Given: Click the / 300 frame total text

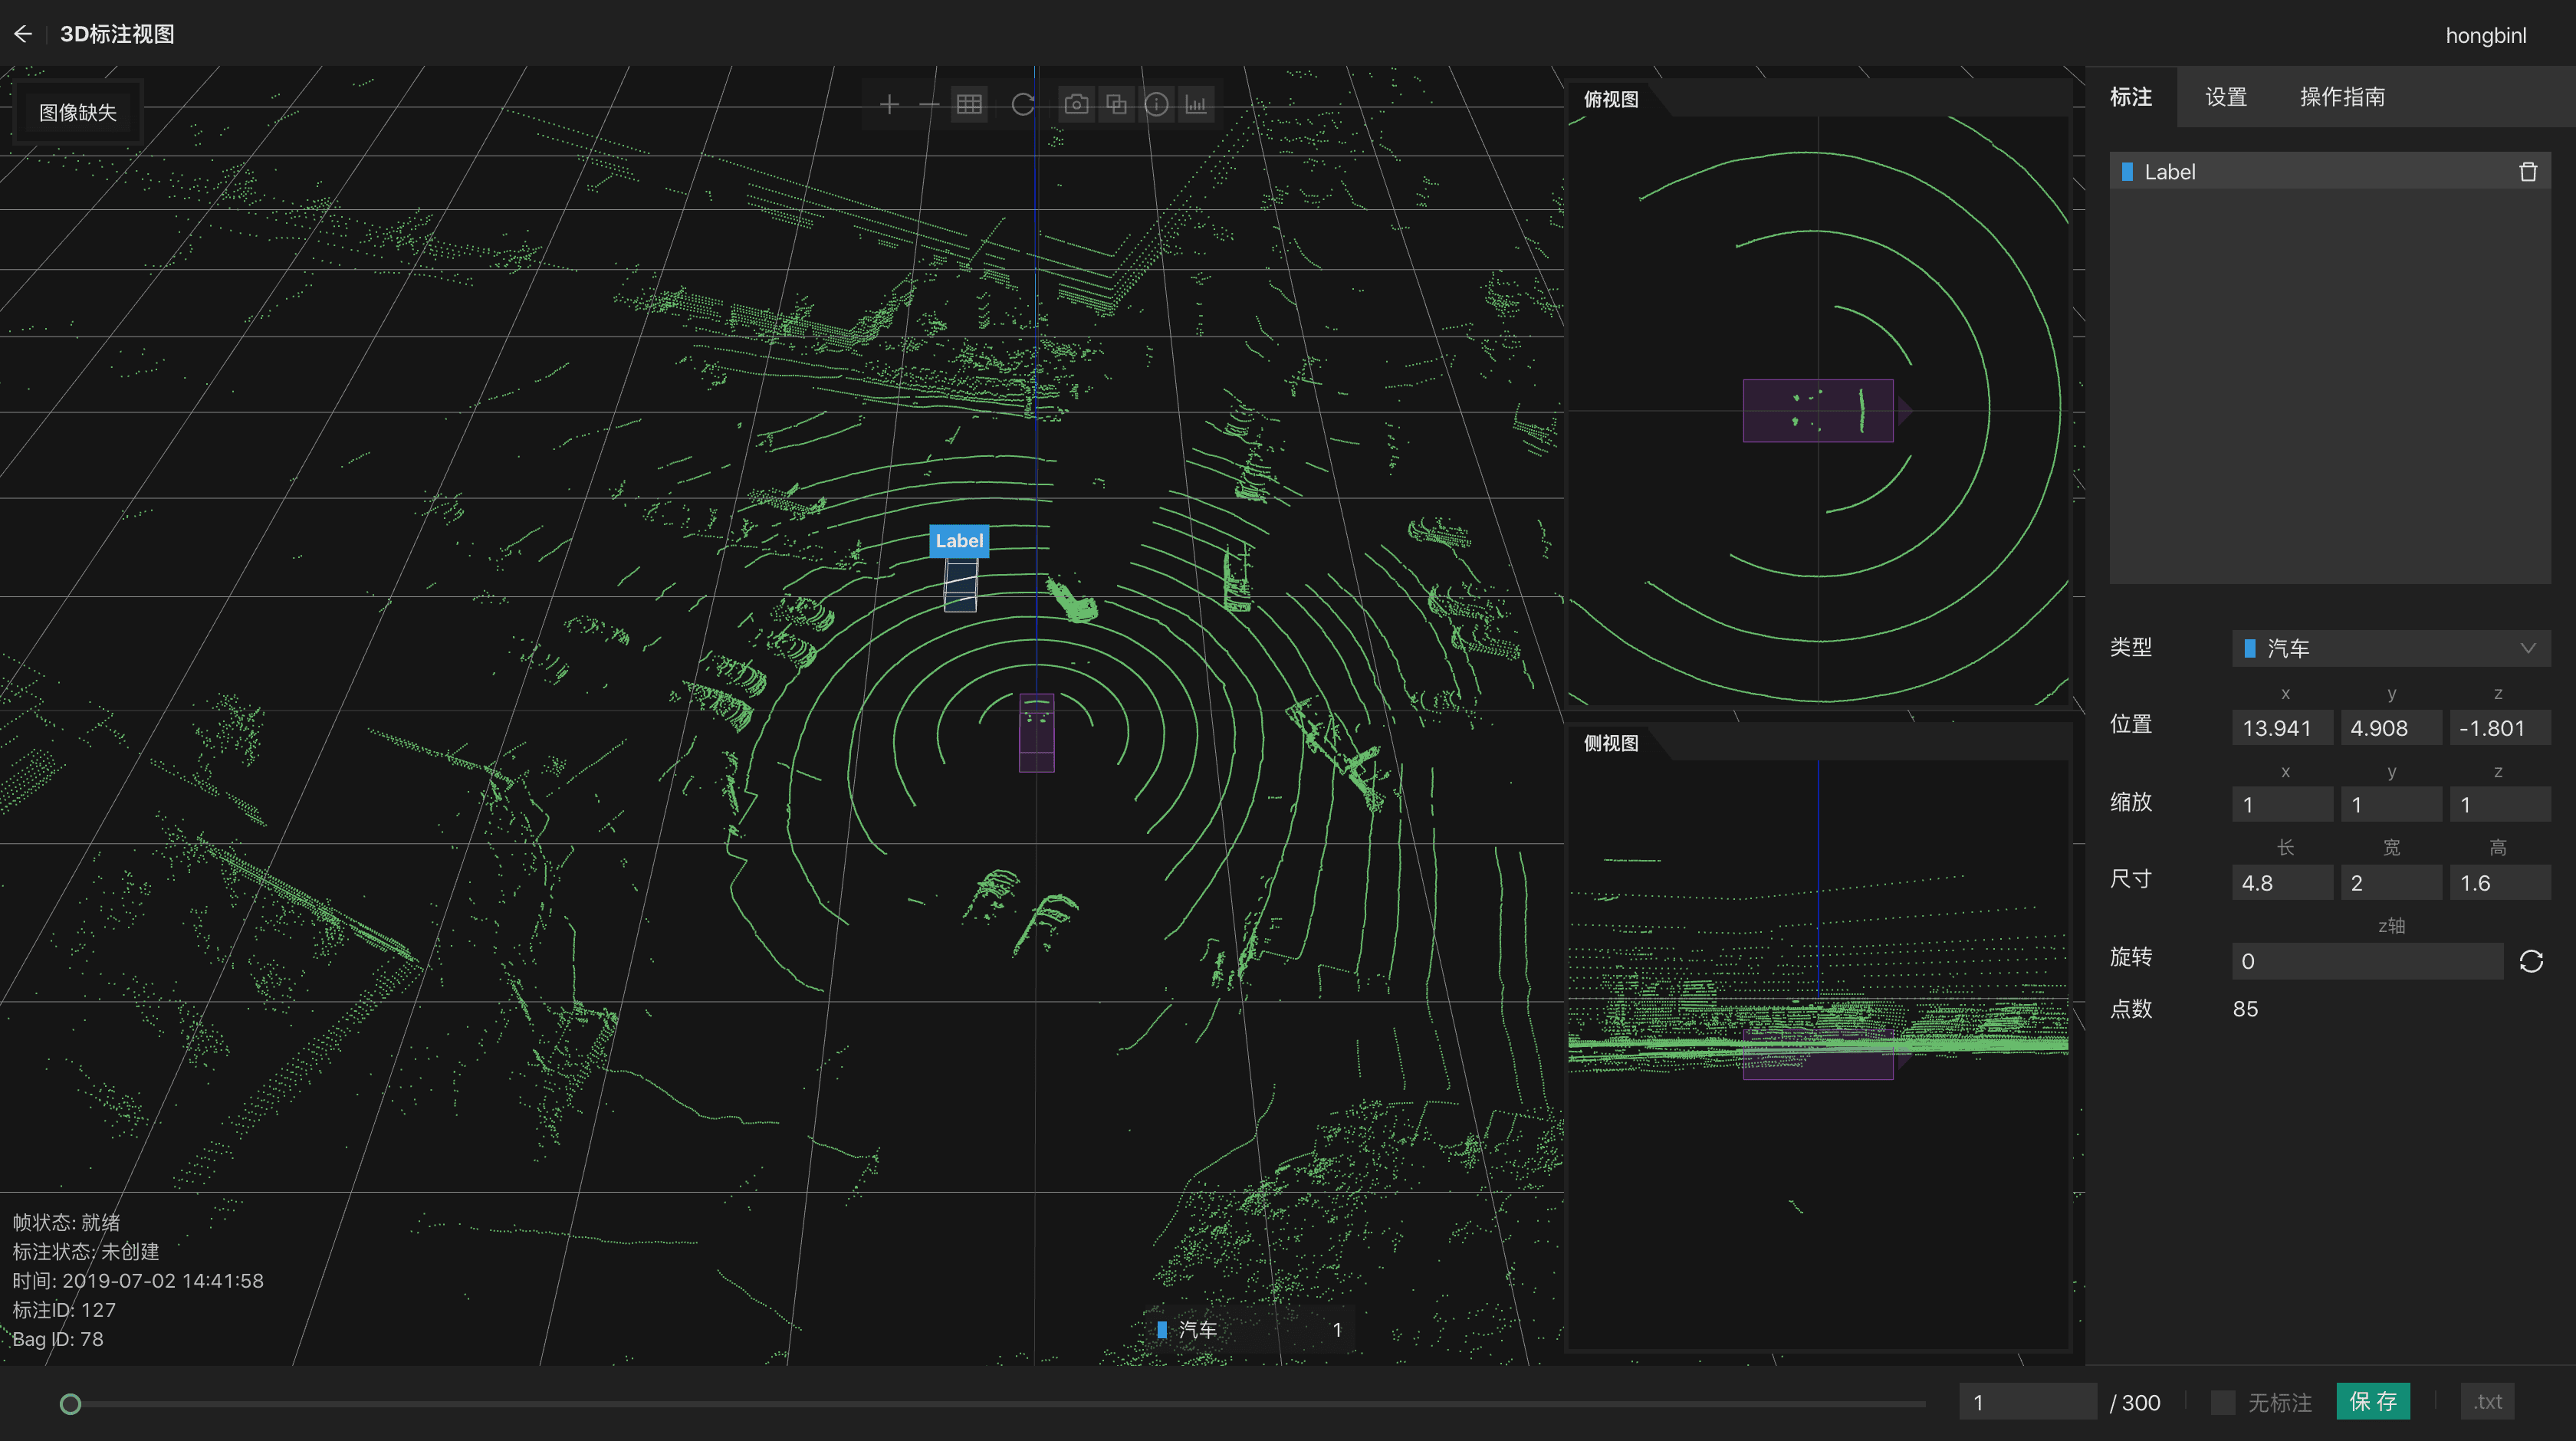Looking at the screenshot, I should (2135, 1402).
